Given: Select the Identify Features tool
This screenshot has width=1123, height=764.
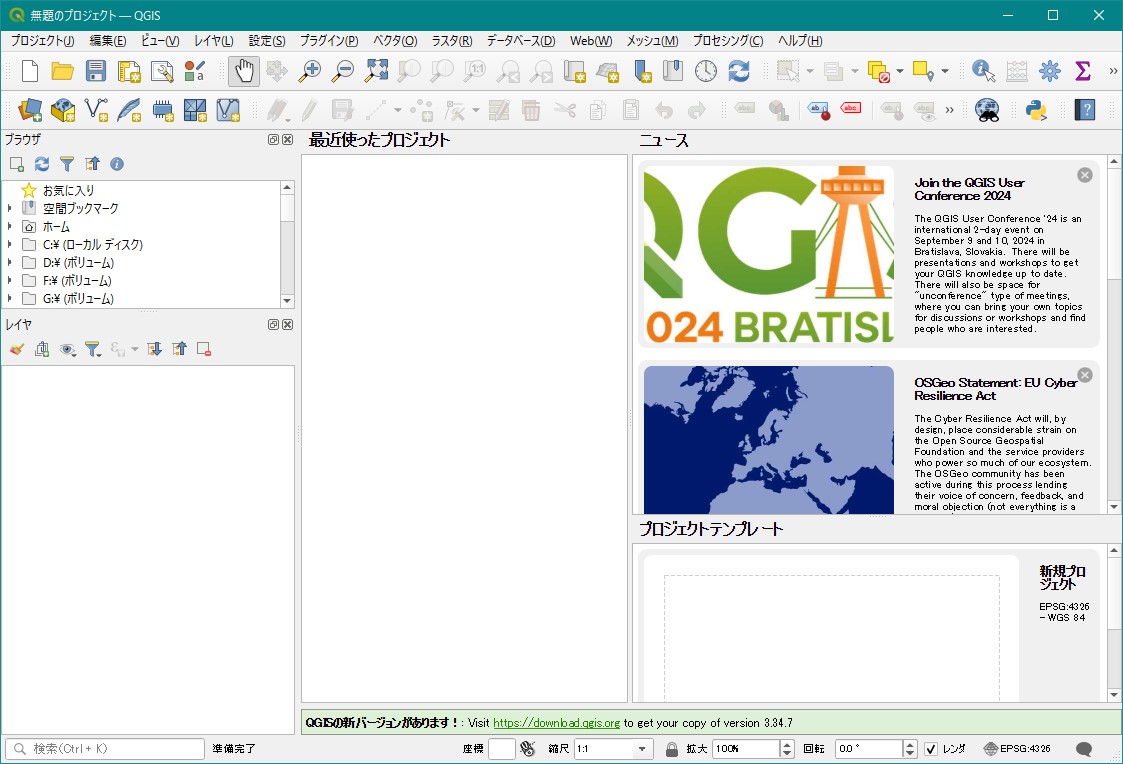Looking at the screenshot, I should (x=983, y=71).
